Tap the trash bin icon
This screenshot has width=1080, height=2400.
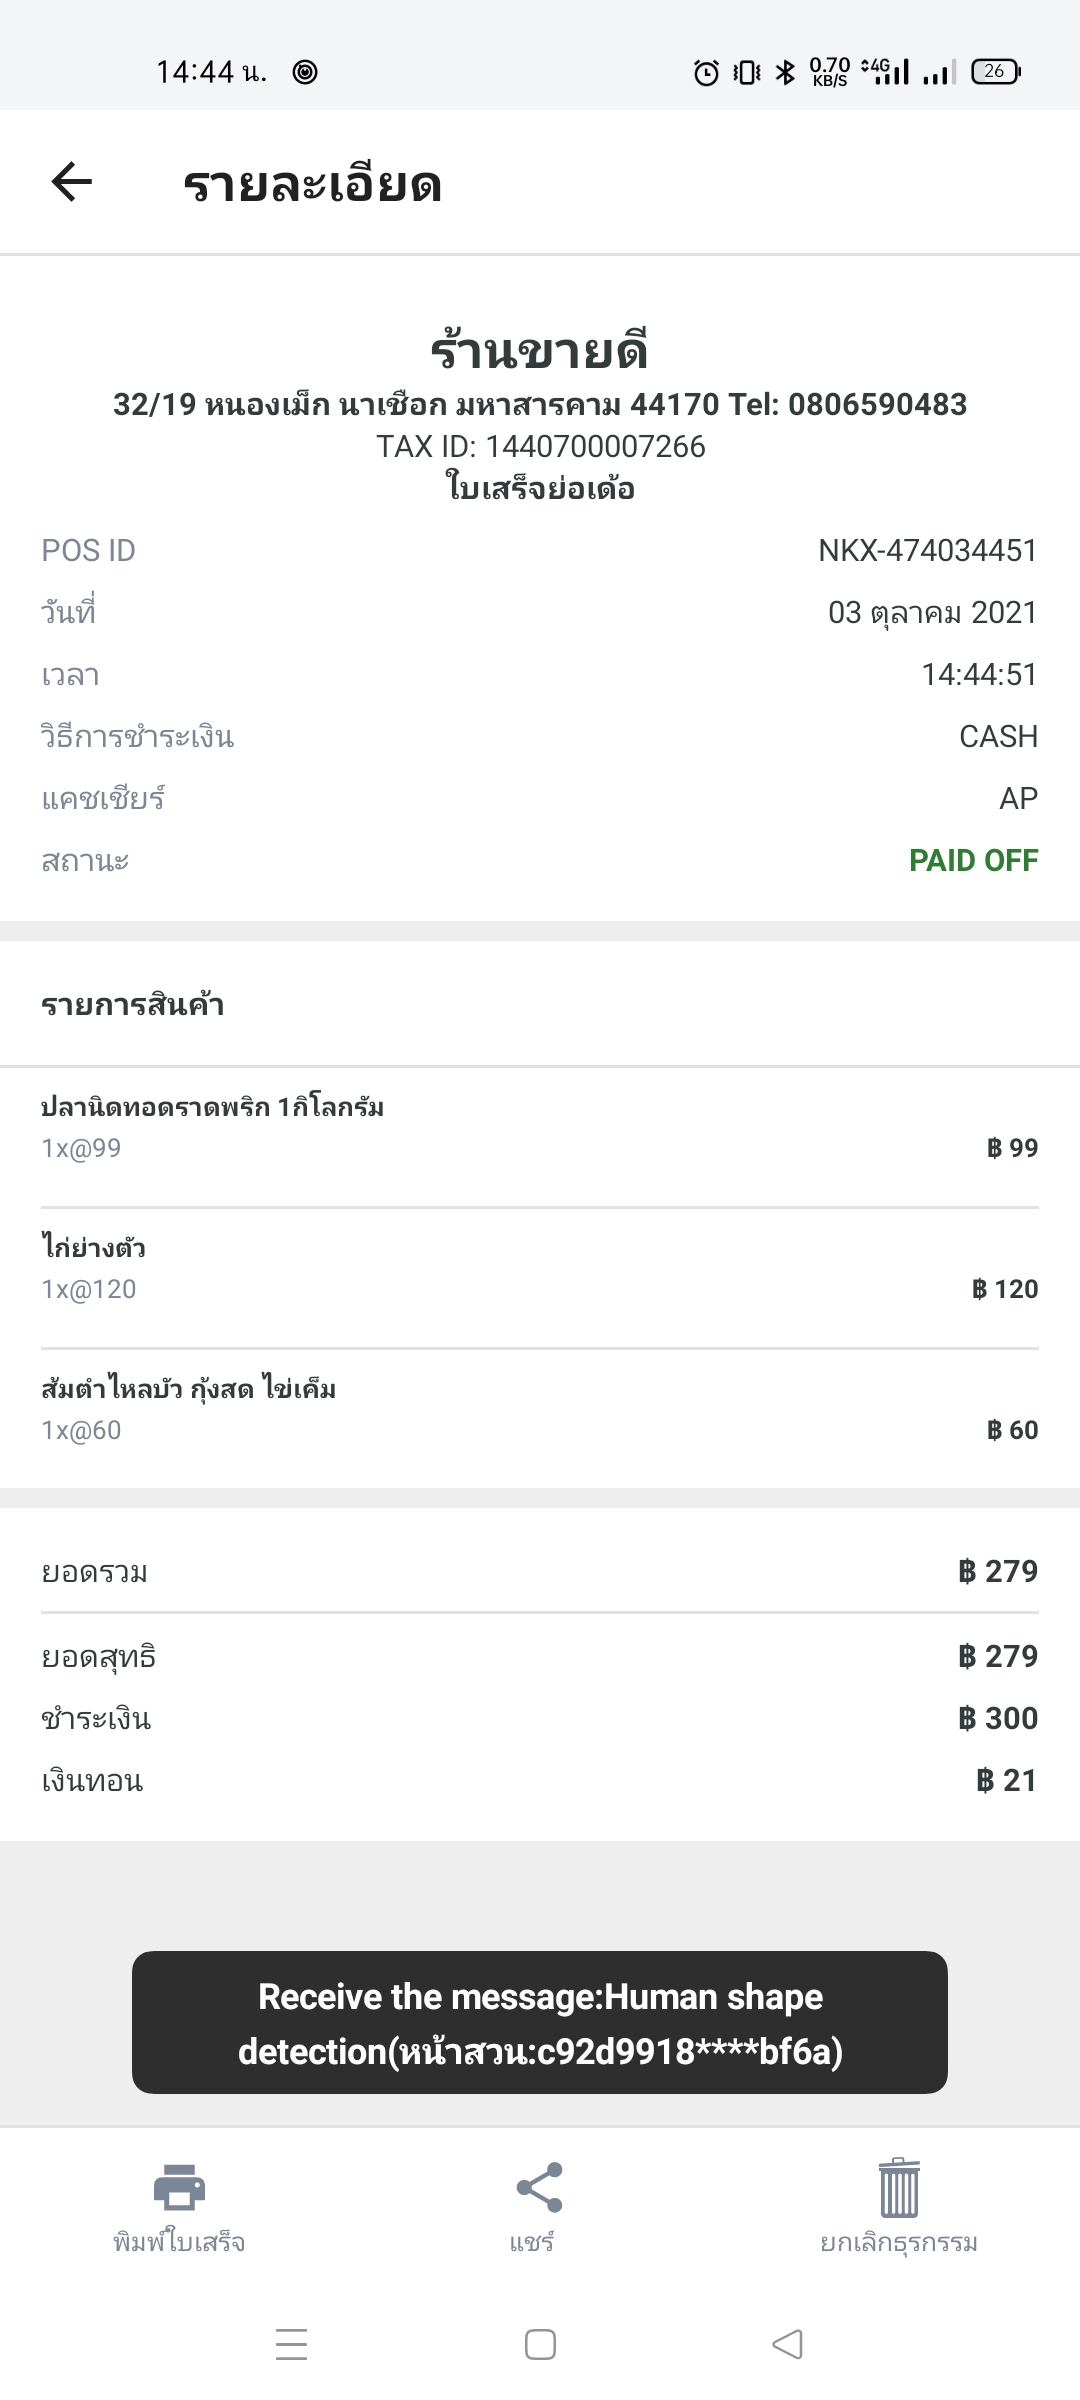click(898, 2187)
